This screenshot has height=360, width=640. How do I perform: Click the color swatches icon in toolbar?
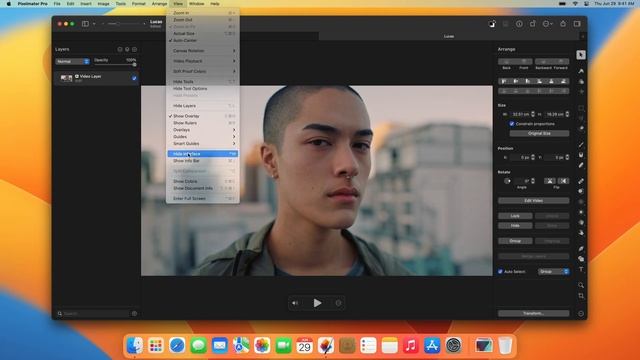492,24
